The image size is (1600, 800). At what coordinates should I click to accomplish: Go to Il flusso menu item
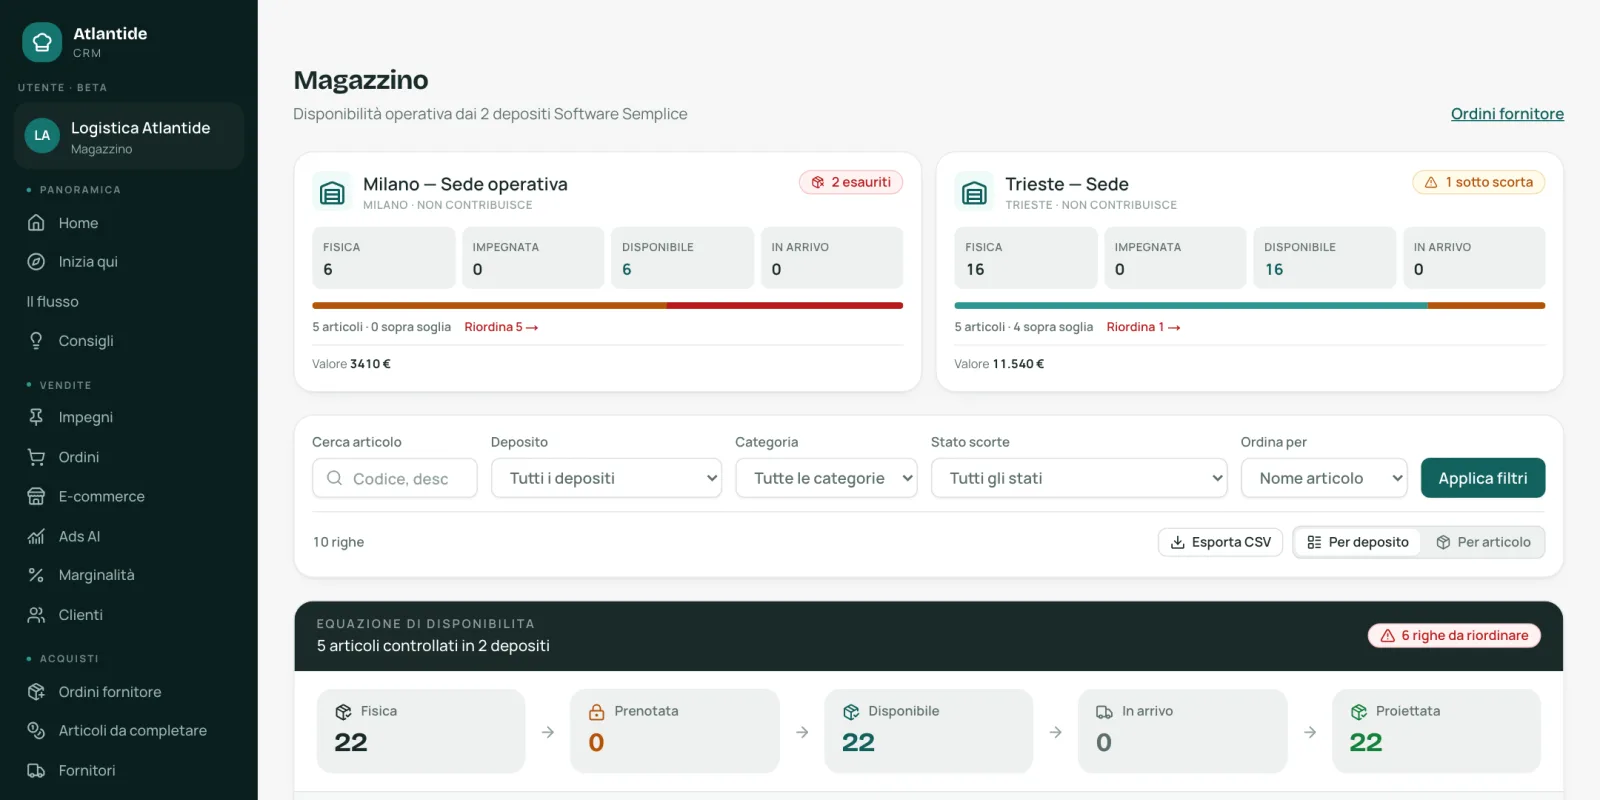click(x=129, y=302)
